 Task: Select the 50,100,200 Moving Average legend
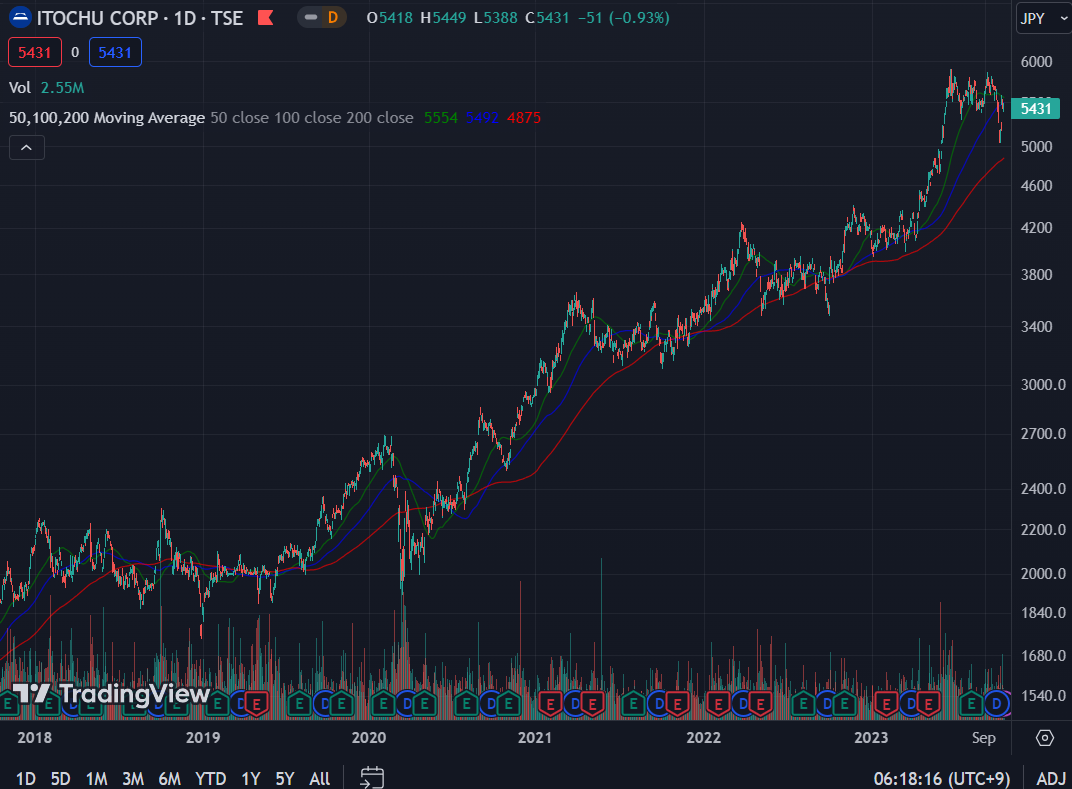[107, 118]
